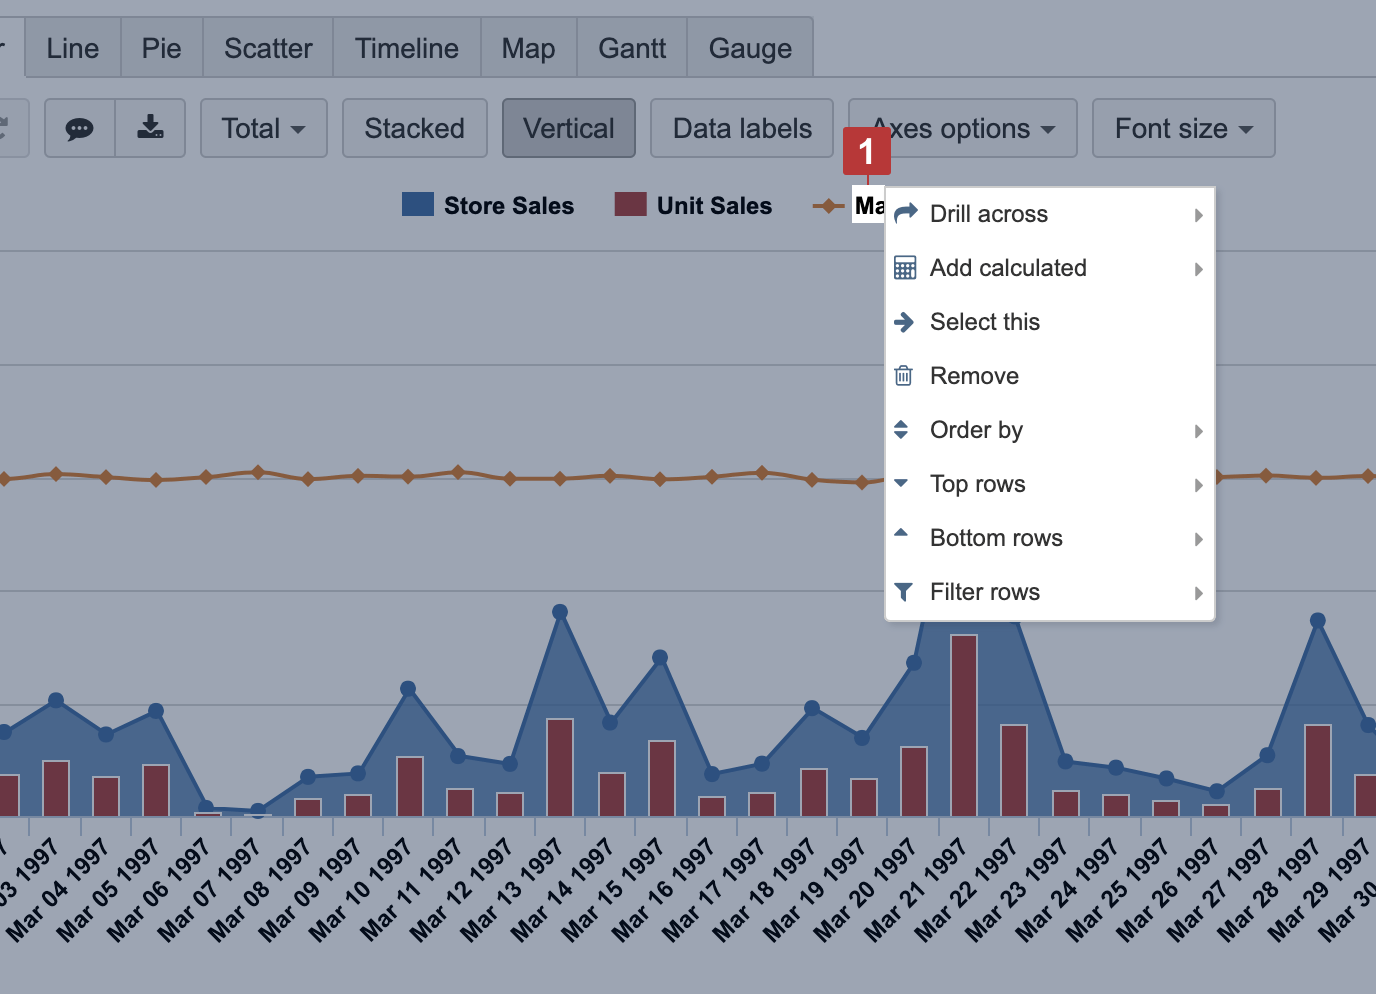This screenshot has height=994, width=1376.
Task: Click the Remove trash can icon
Action: (904, 376)
